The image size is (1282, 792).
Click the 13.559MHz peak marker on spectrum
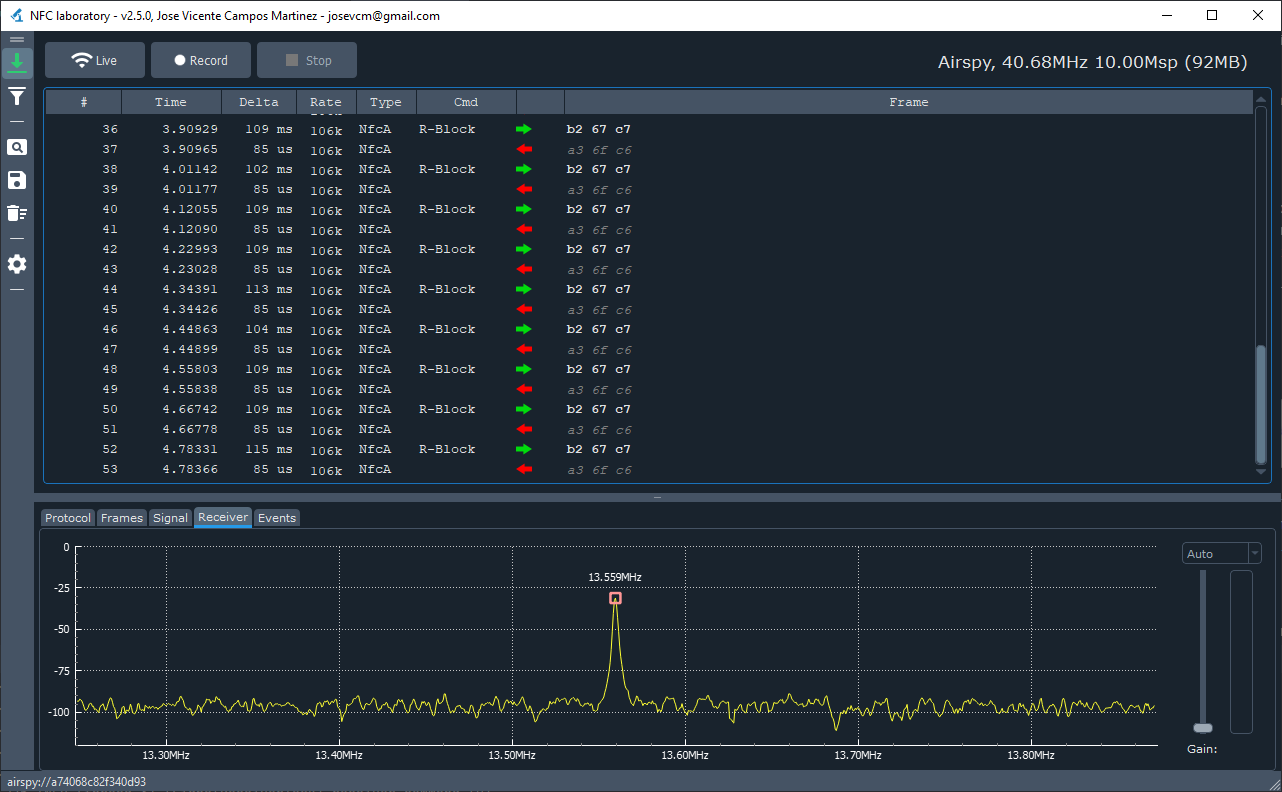[x=615, y=598]
